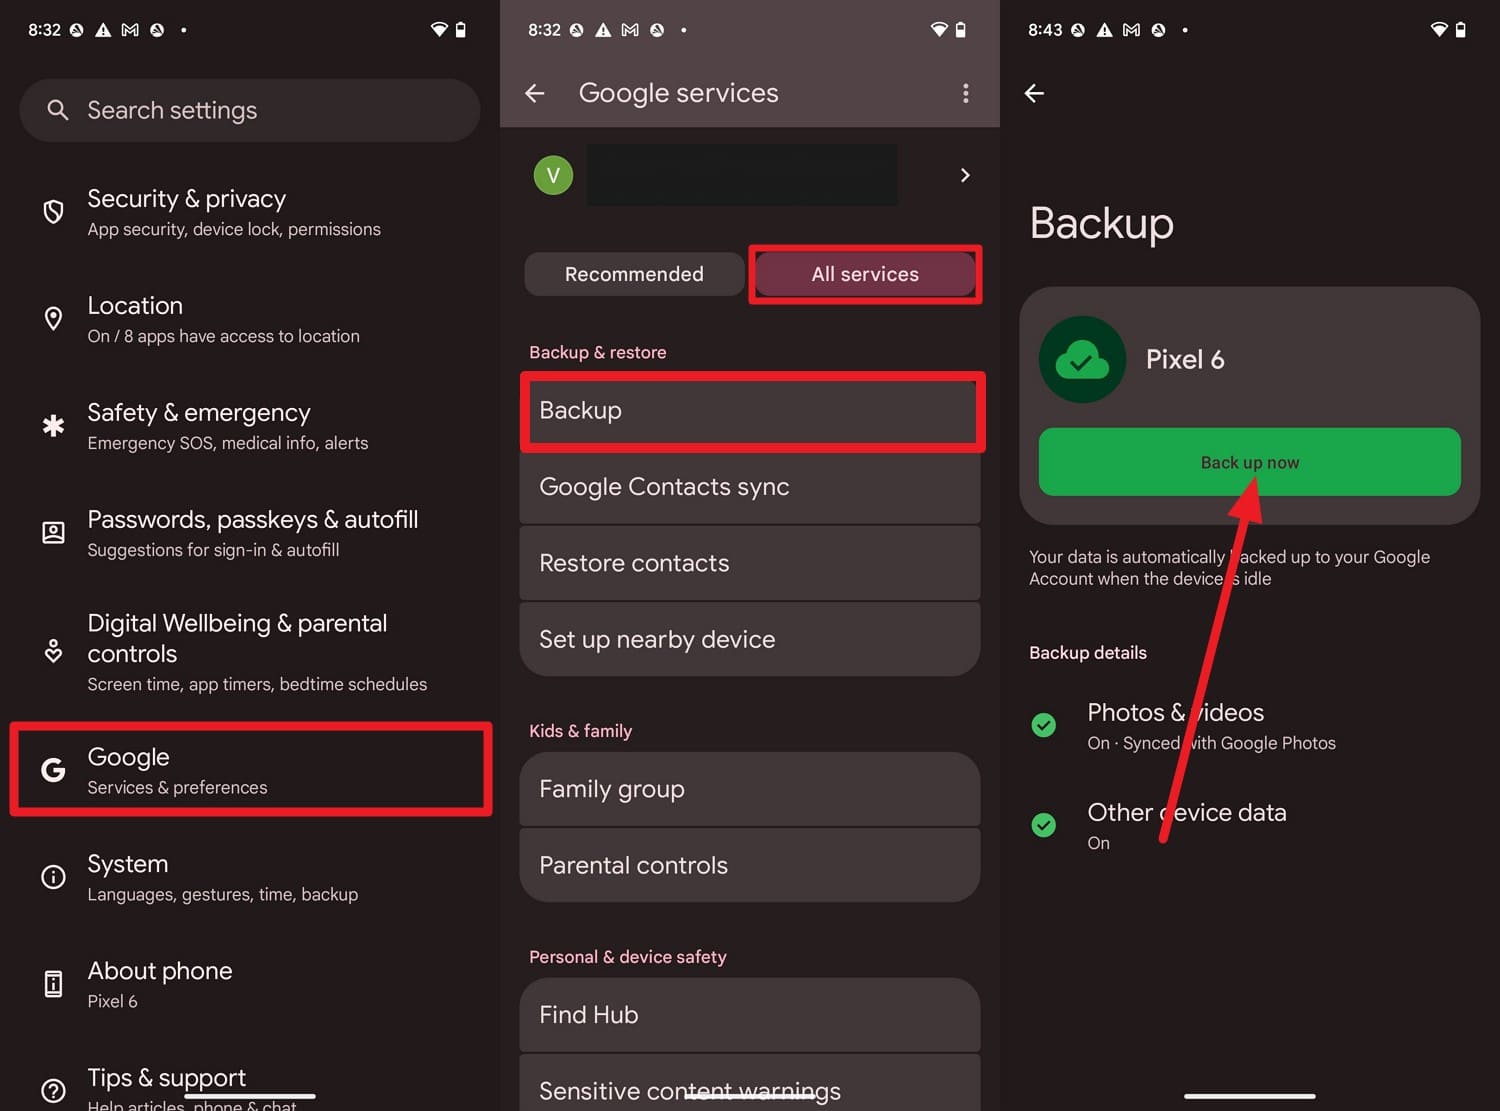Image resolution: width=1500 pixels, height=1111 pixels.
Task: Tap warning triangle notification on Settings screen
Action: (x=103, y=30)
